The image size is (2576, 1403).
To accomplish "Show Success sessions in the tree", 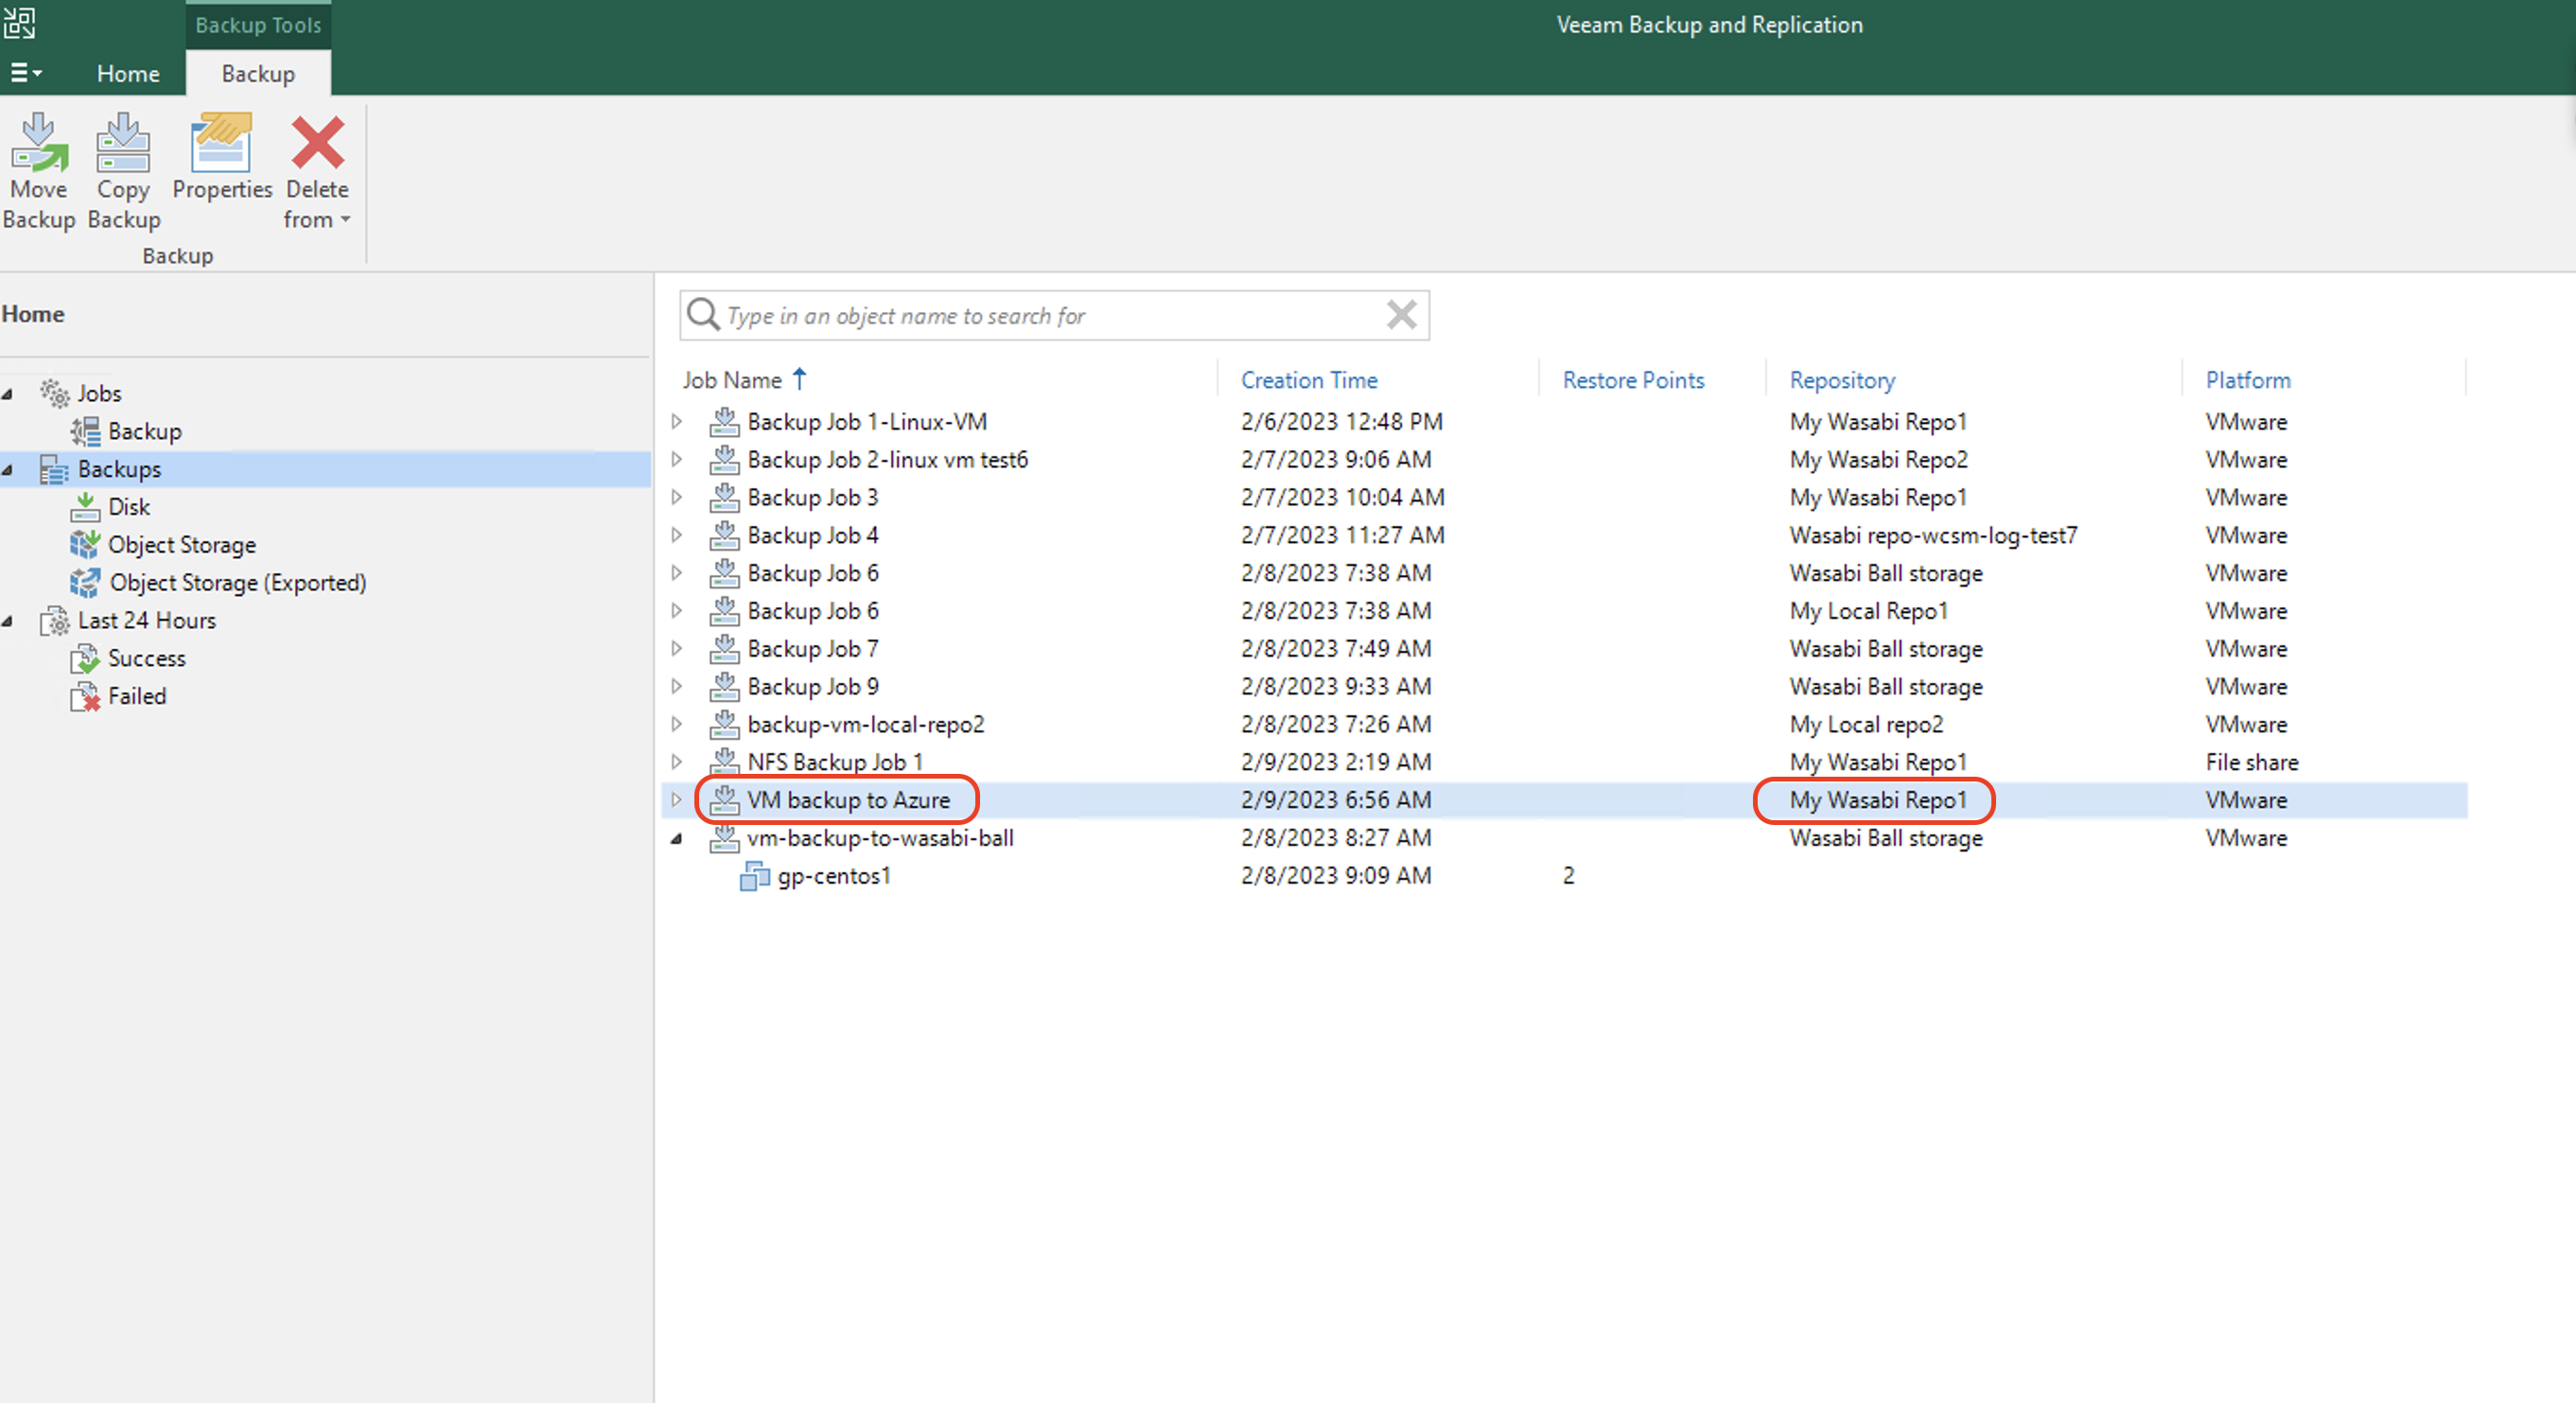I will pyautogui.click(x=146, y=658).
